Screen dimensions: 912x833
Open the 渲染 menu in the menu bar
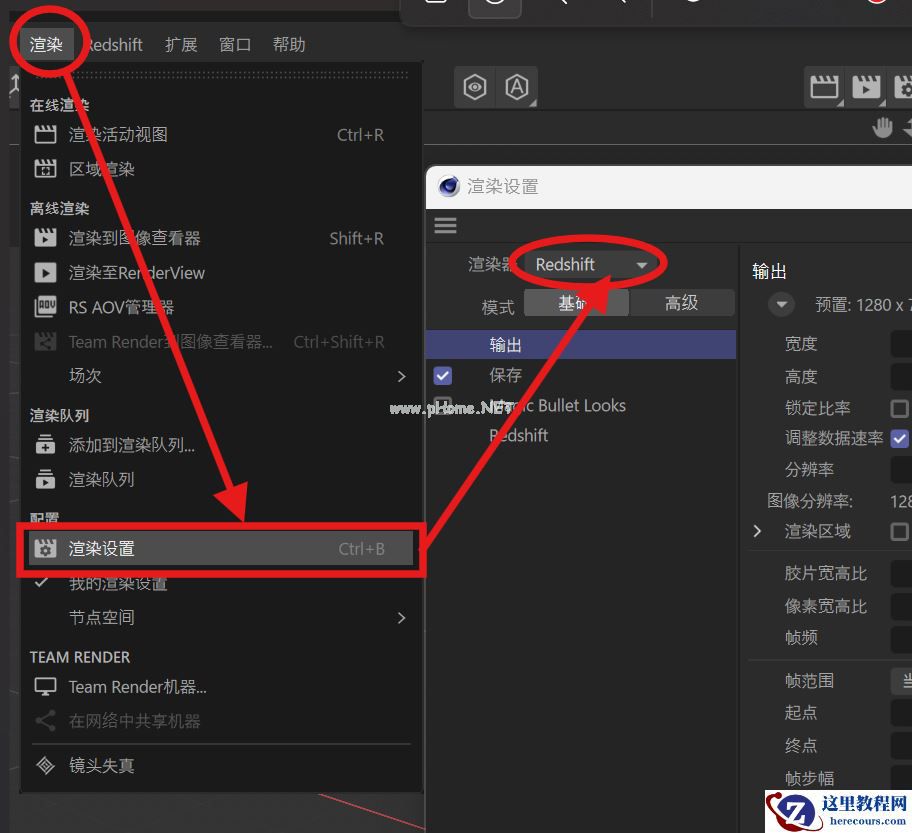coord(46,44)
